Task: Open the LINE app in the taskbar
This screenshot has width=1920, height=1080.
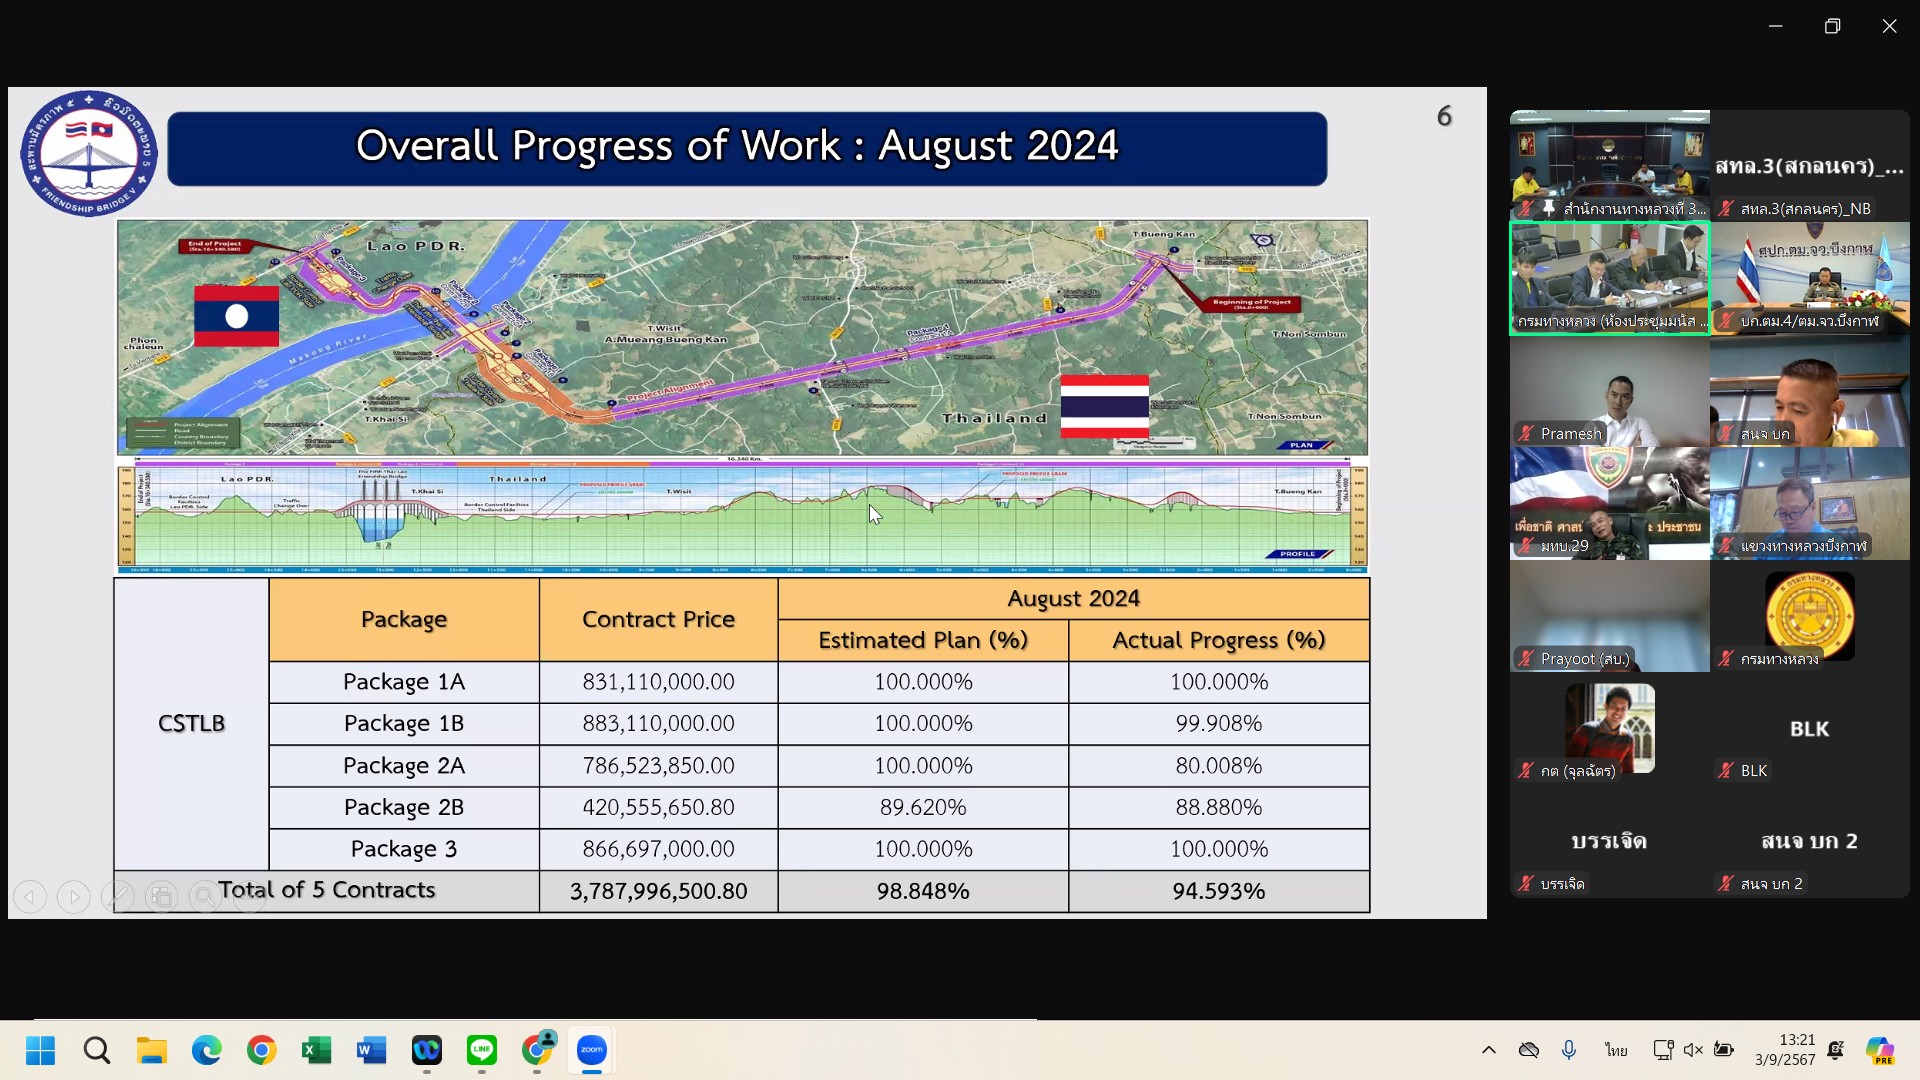Action: [482, 1050]
